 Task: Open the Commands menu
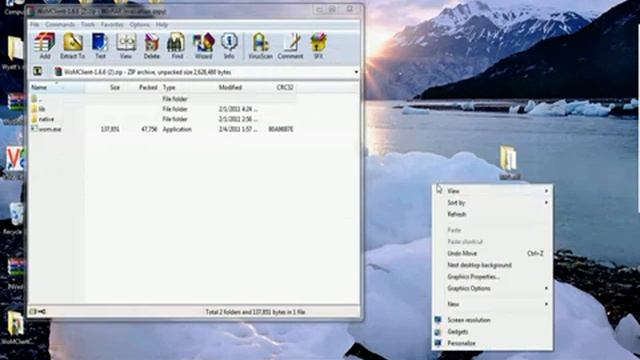60,25
